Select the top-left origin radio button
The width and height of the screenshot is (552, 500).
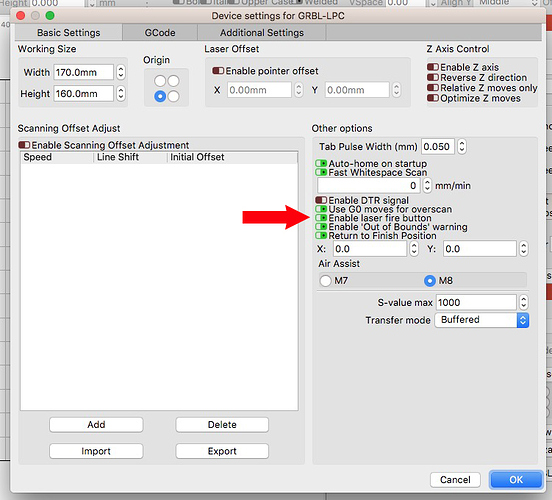point(160,81)
